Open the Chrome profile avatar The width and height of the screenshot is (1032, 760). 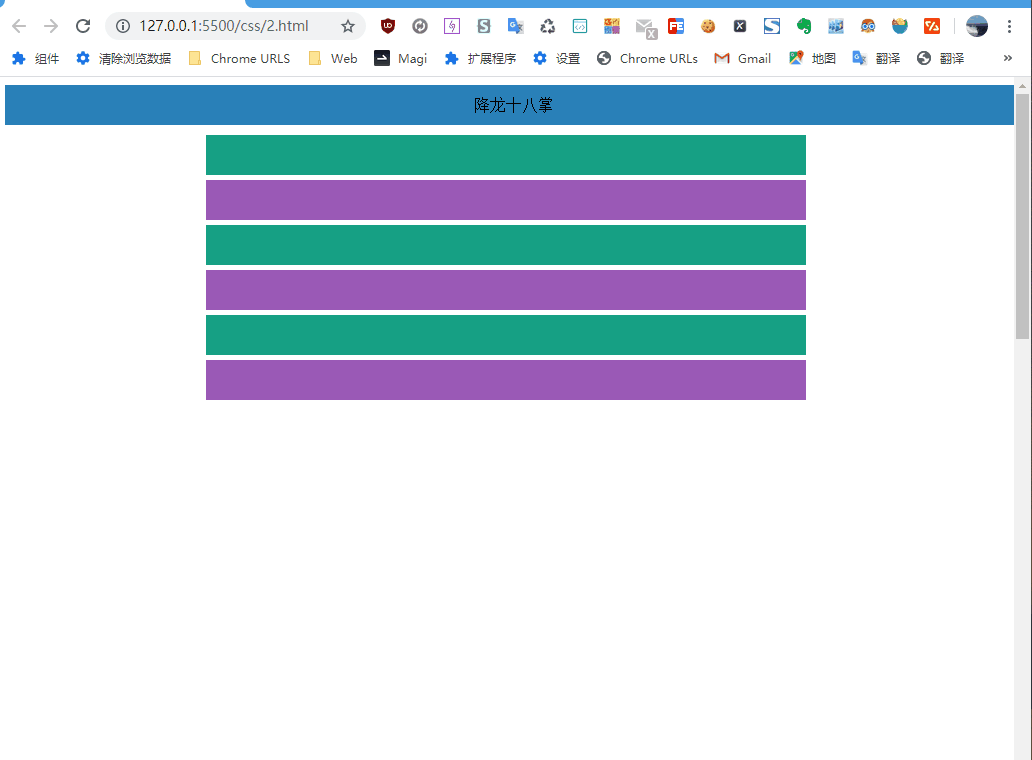[975, 26]
